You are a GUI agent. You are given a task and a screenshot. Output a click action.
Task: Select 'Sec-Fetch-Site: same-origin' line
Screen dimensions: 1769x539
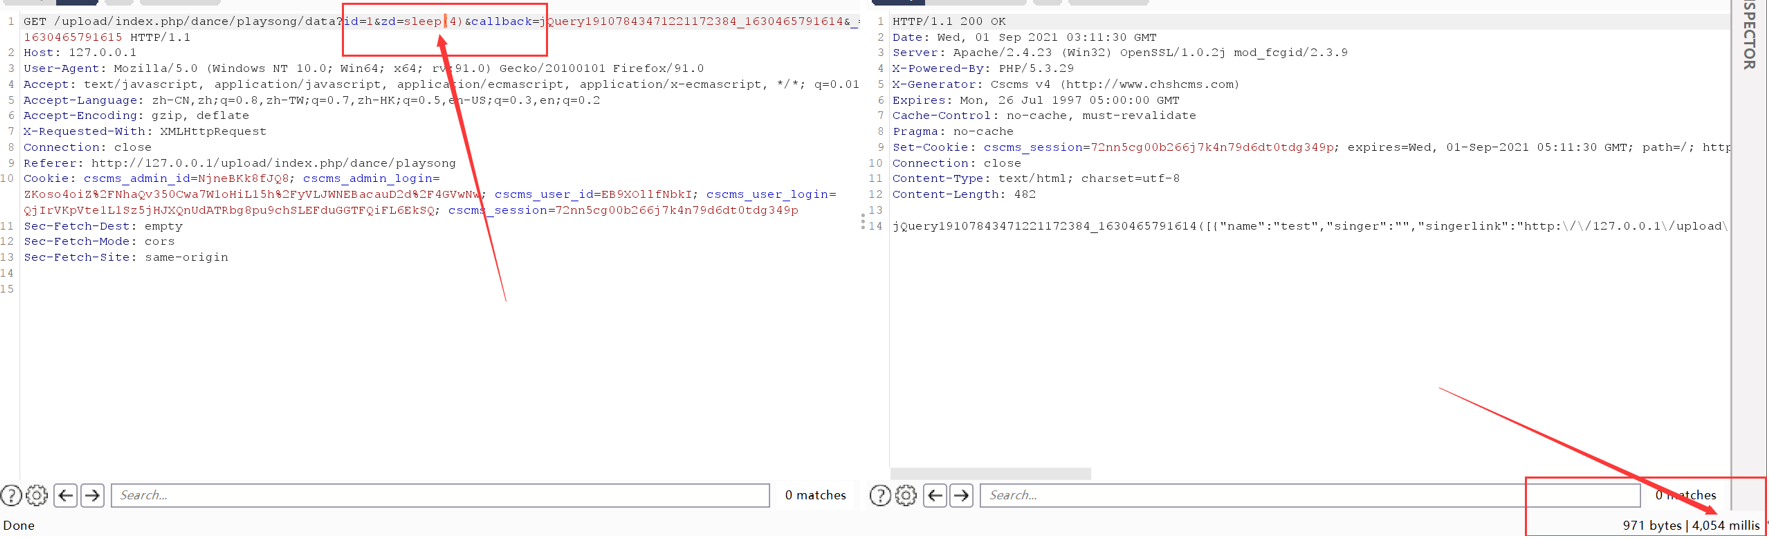click(x=126, y=257)
